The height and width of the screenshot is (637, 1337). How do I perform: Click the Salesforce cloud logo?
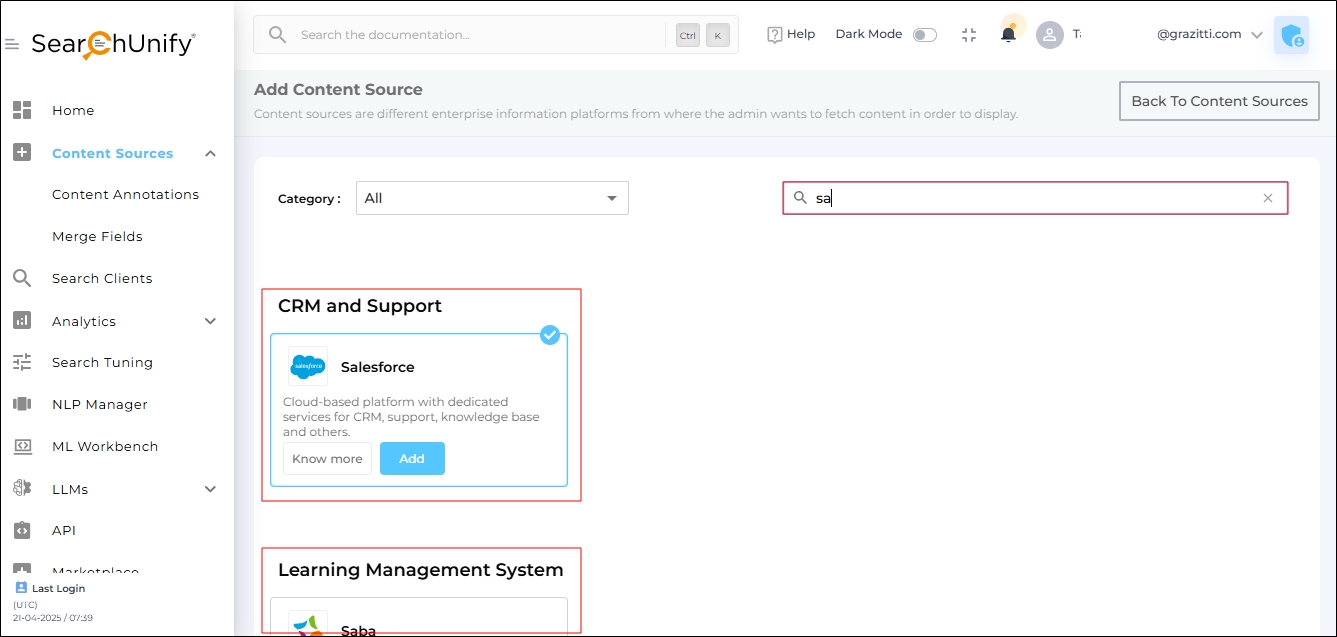click(308, 367)
